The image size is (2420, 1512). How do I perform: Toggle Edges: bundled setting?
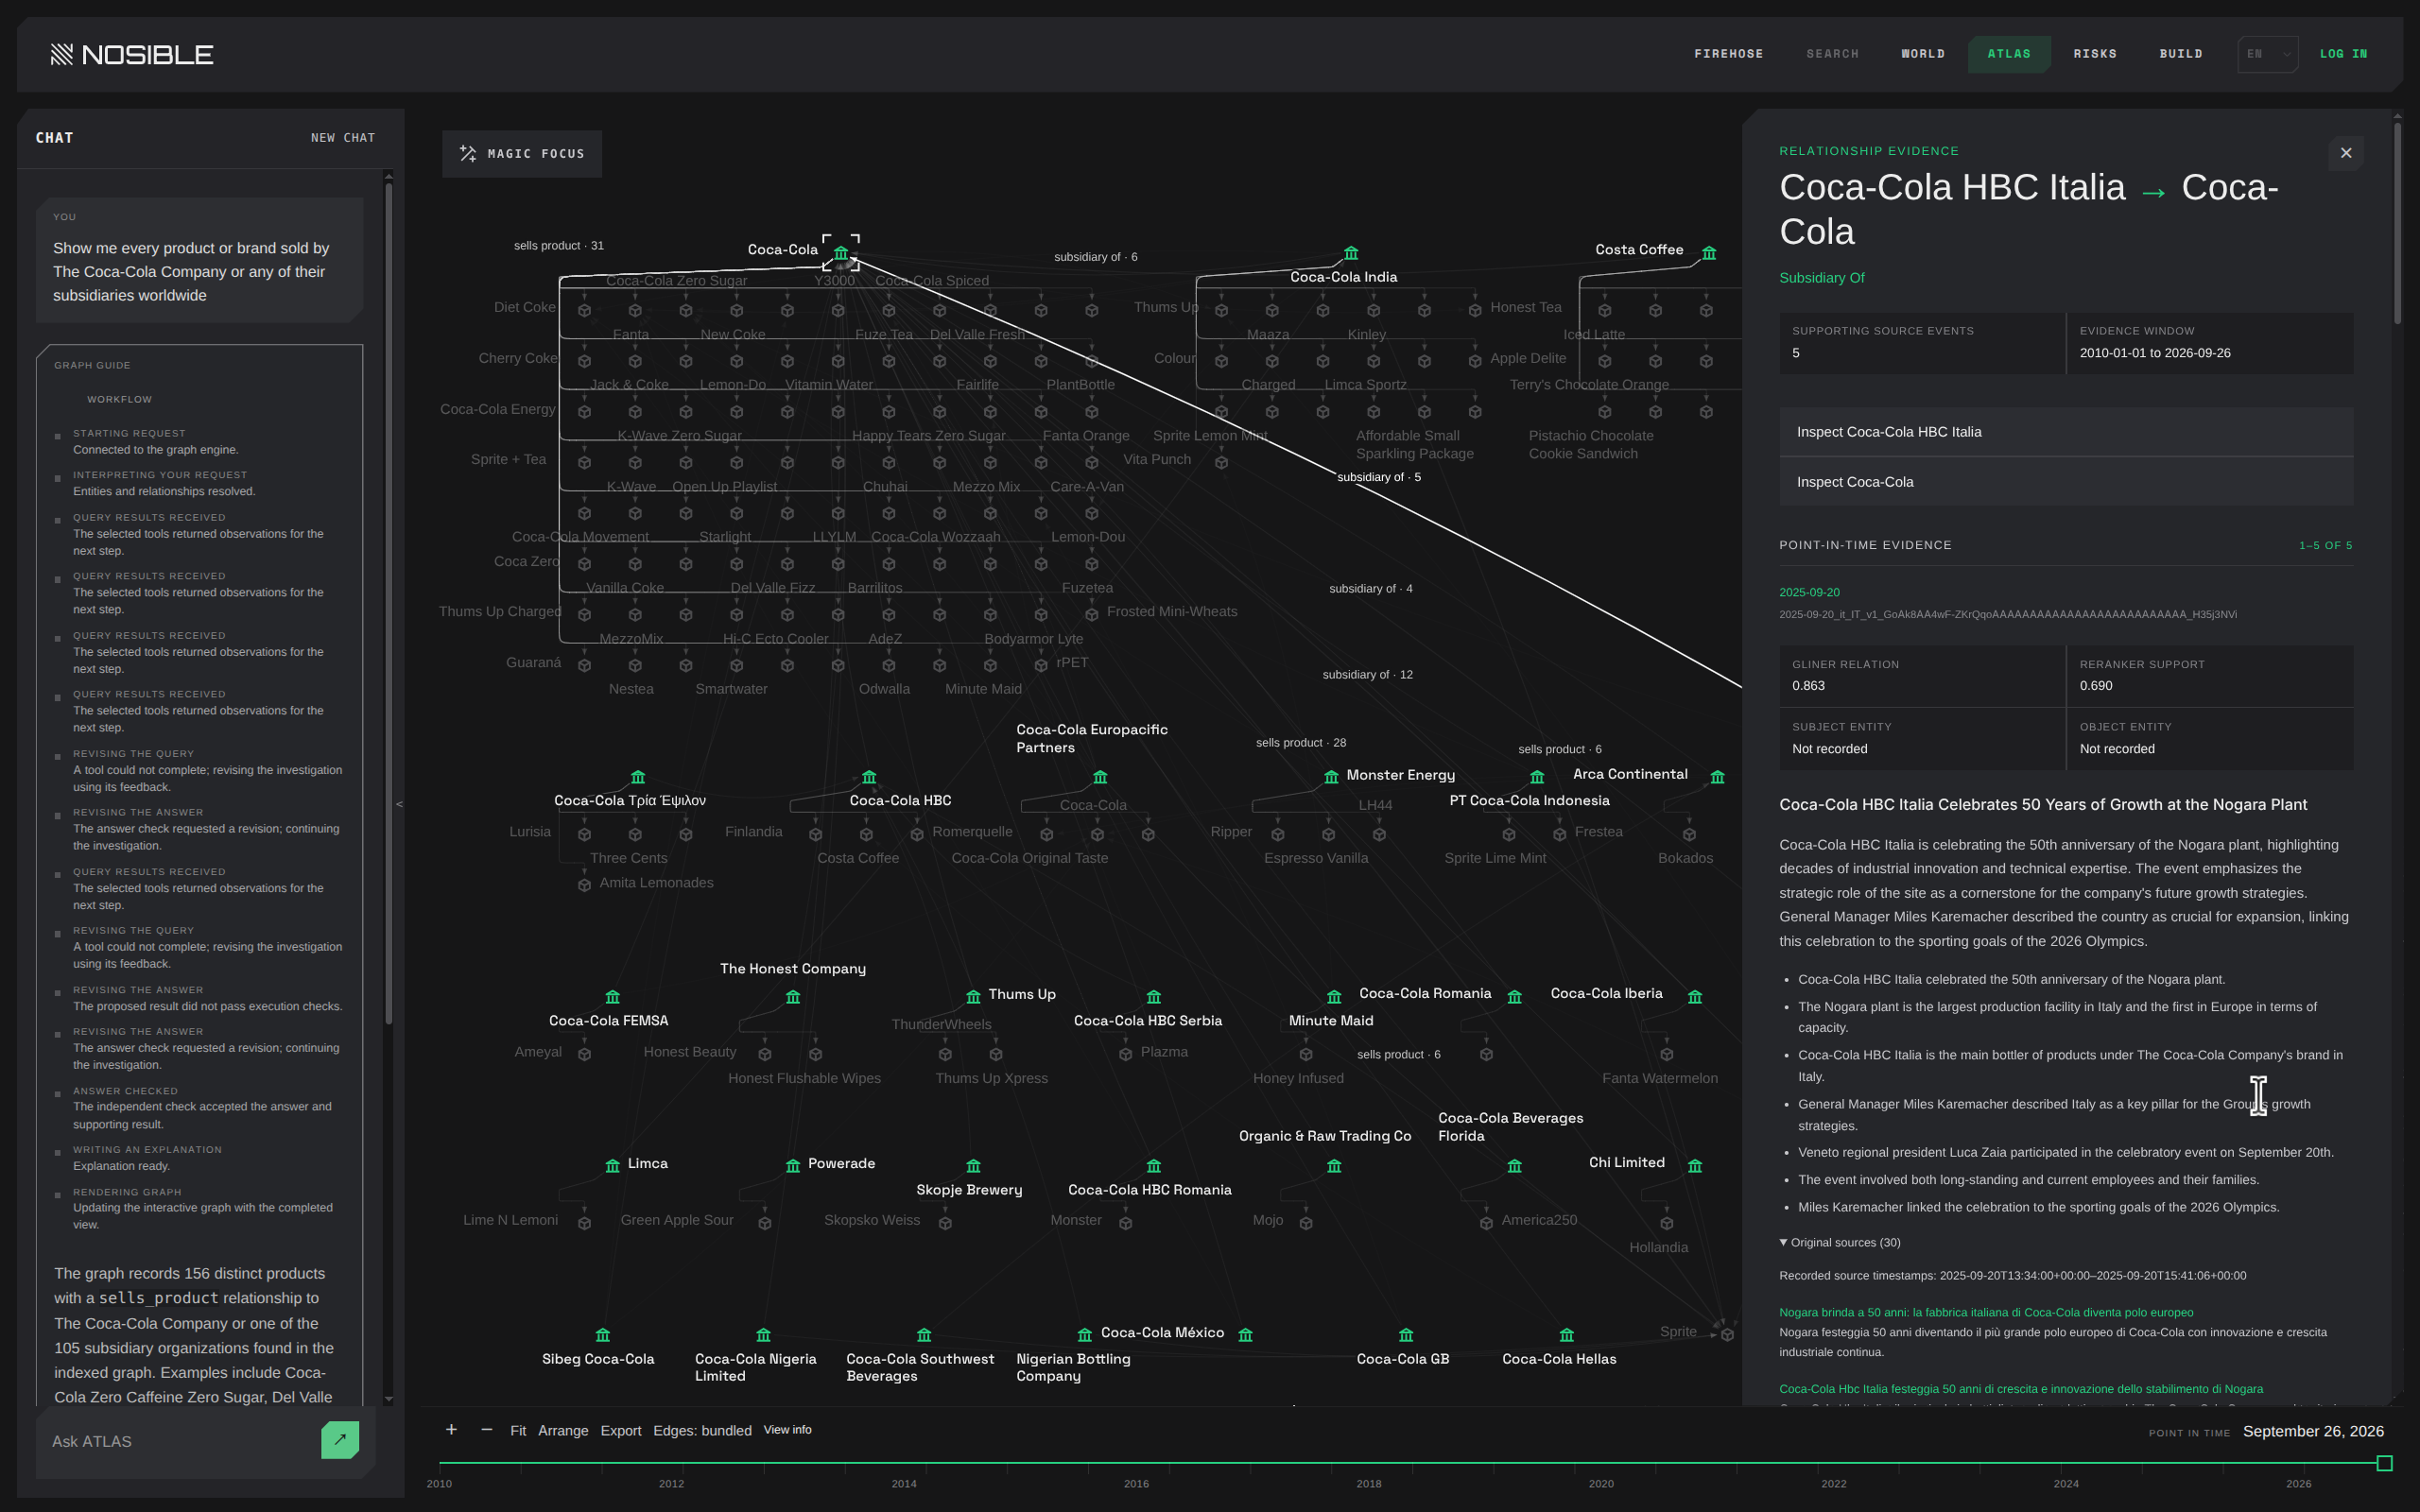tap(702, 1431)
